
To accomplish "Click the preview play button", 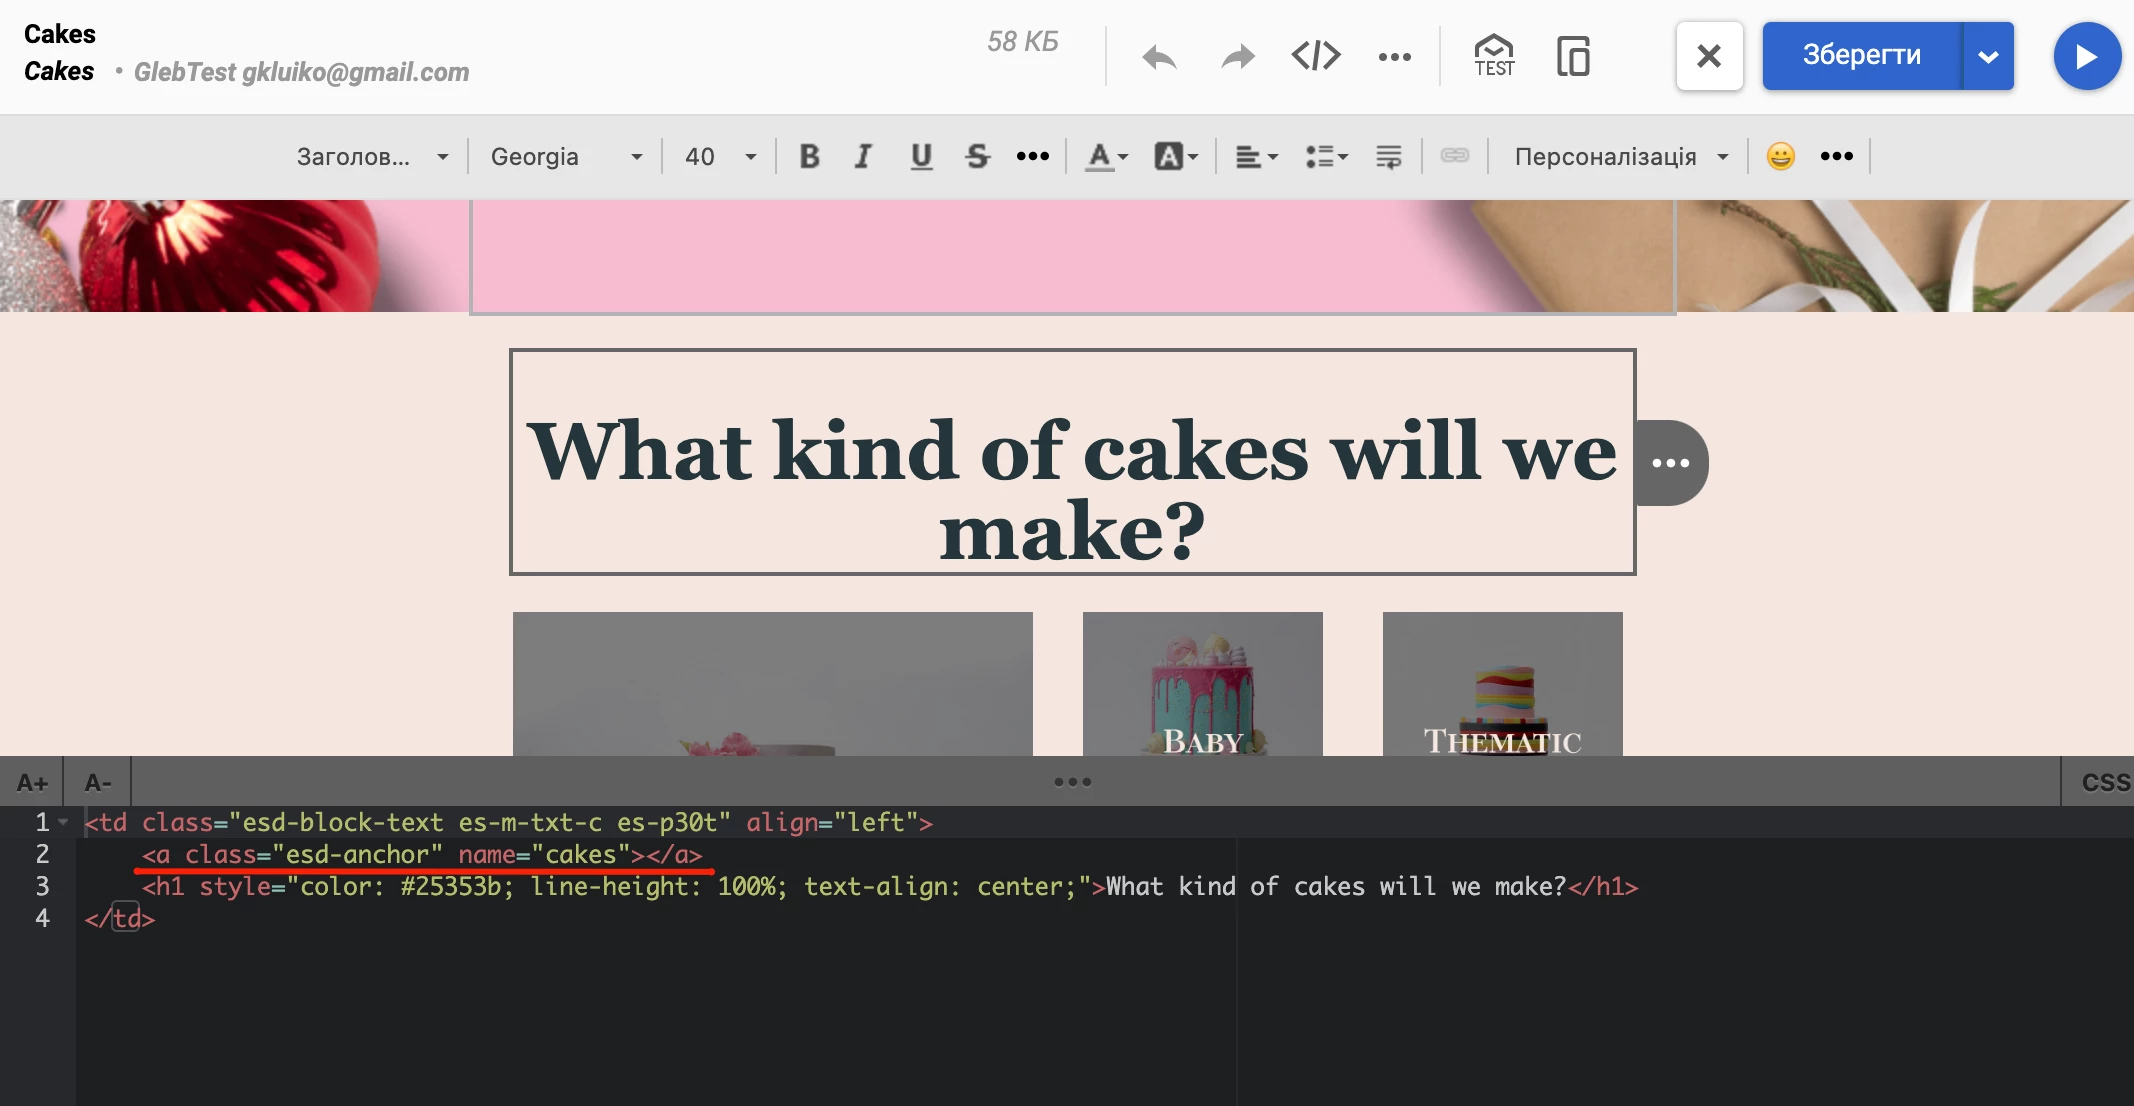I will pyautogui.click(x=2086, y=56).
